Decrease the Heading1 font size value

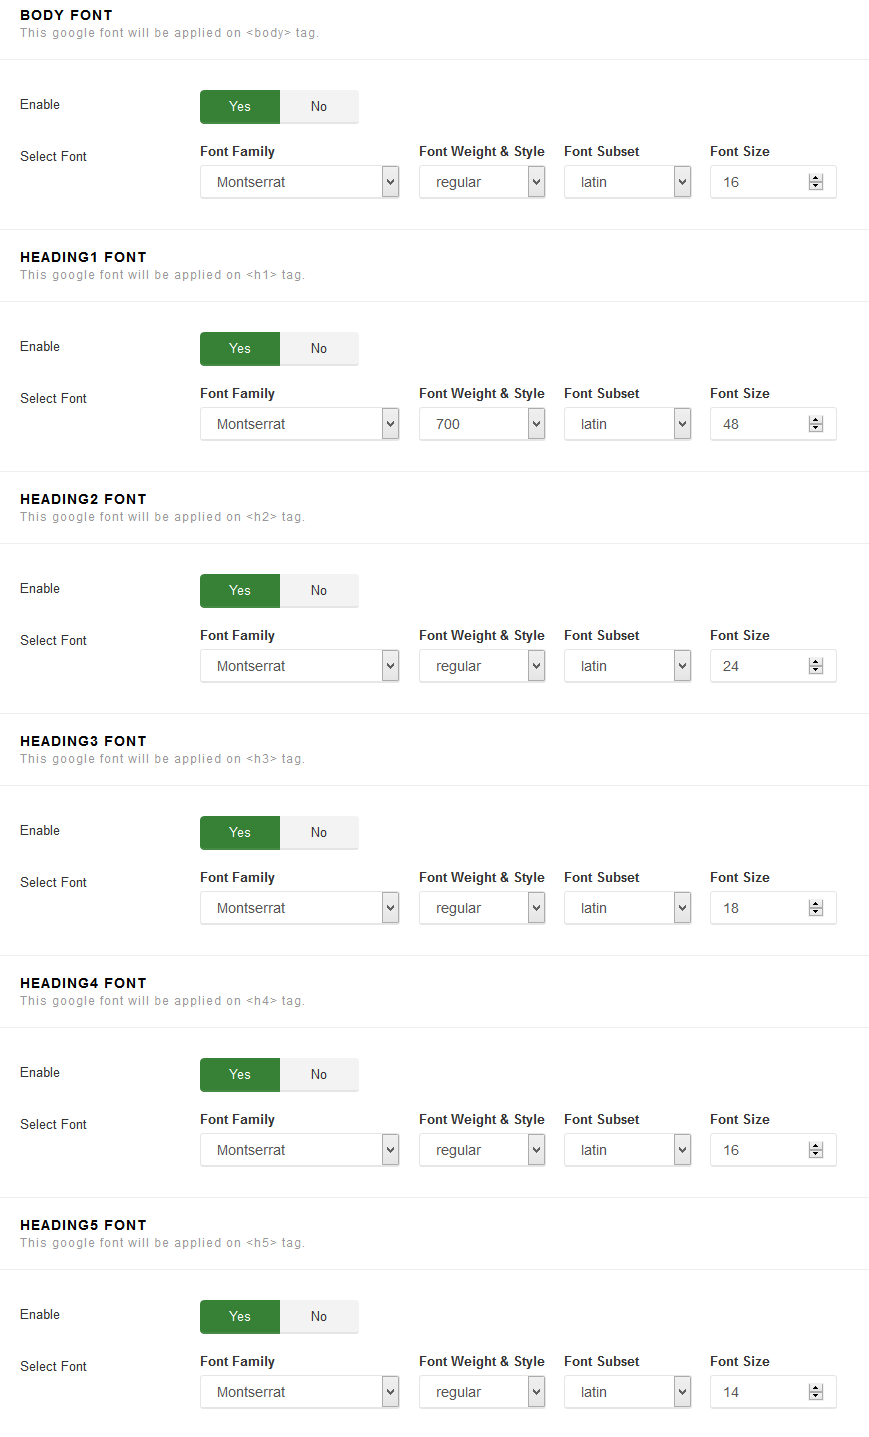tap(816, 428)
